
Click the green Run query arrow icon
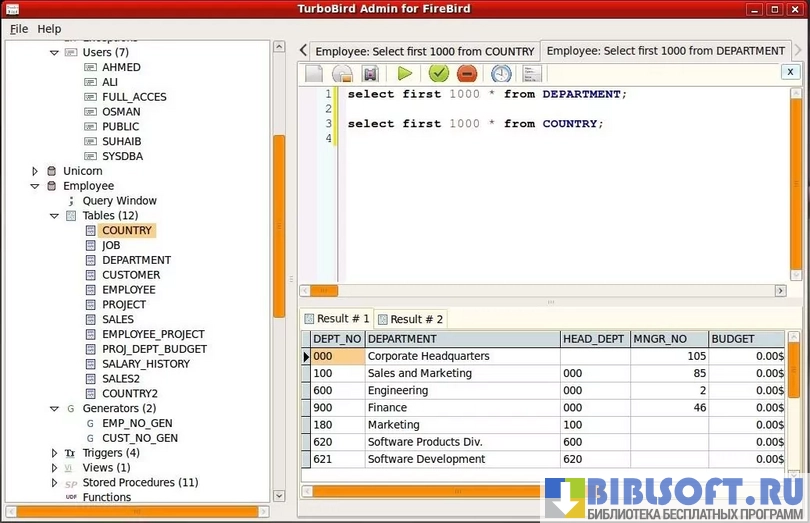coord(404,73)
